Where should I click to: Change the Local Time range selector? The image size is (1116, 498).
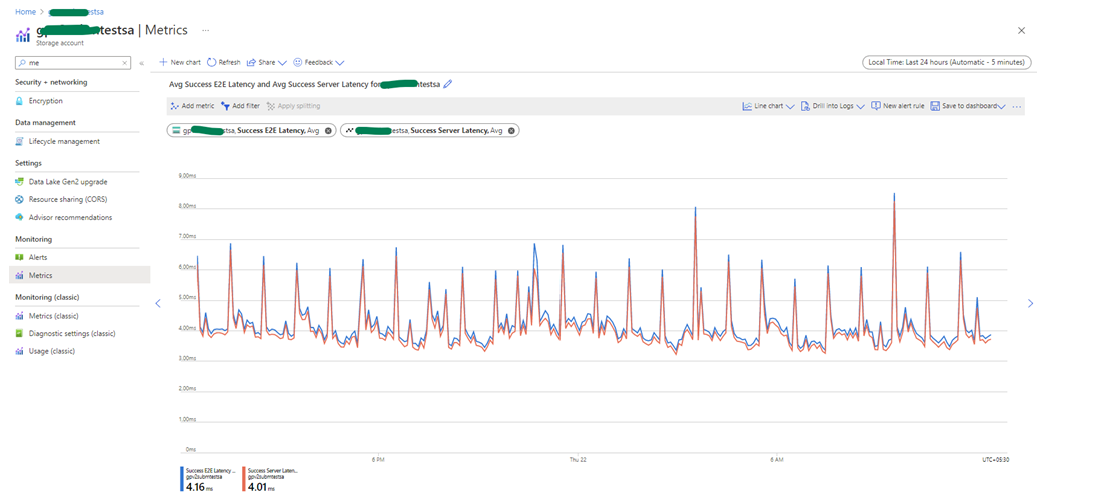pyautogui.click(x=947, y=63)
